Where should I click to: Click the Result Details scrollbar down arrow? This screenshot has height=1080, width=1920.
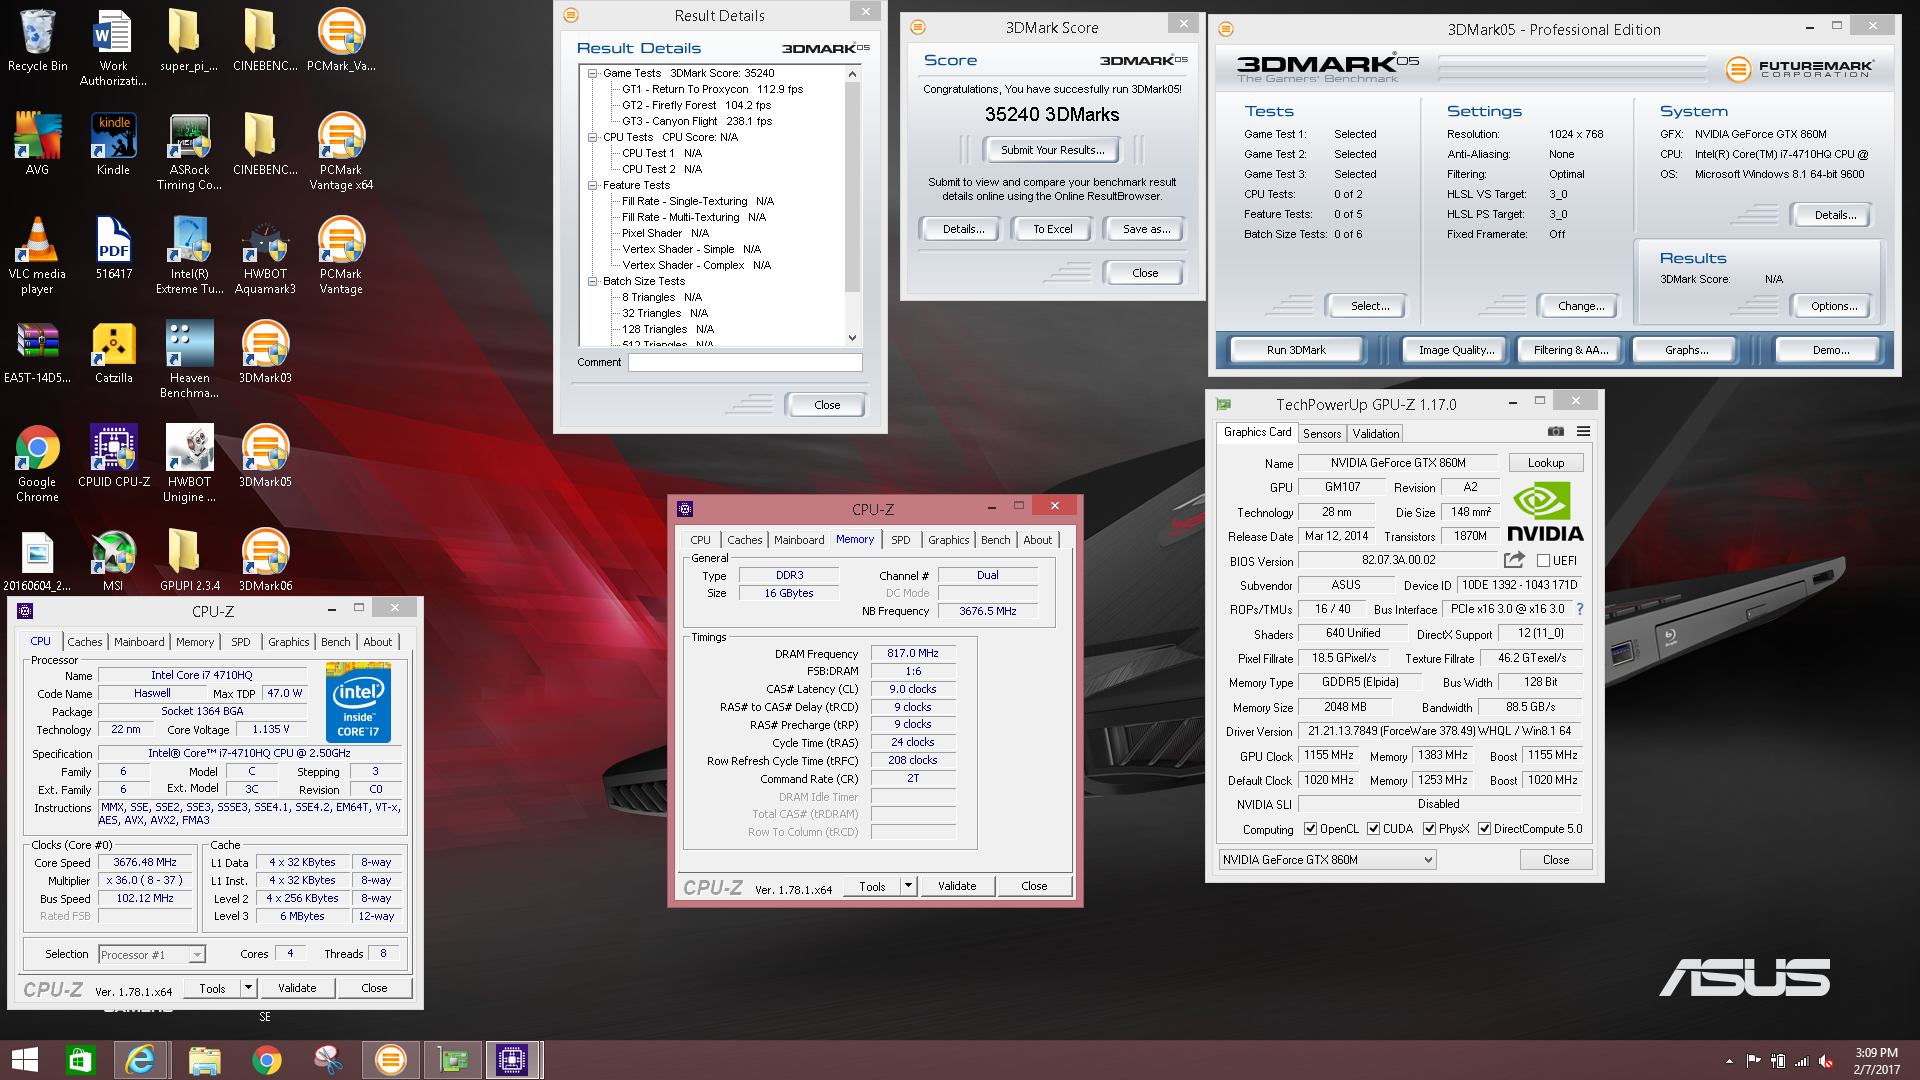(852, 338)
